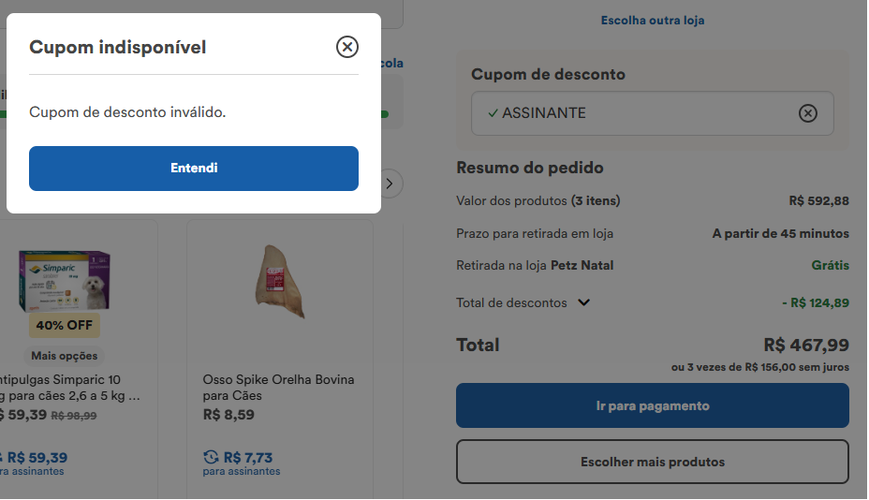Expand Total de descontos details

click(x=584, y=302)
